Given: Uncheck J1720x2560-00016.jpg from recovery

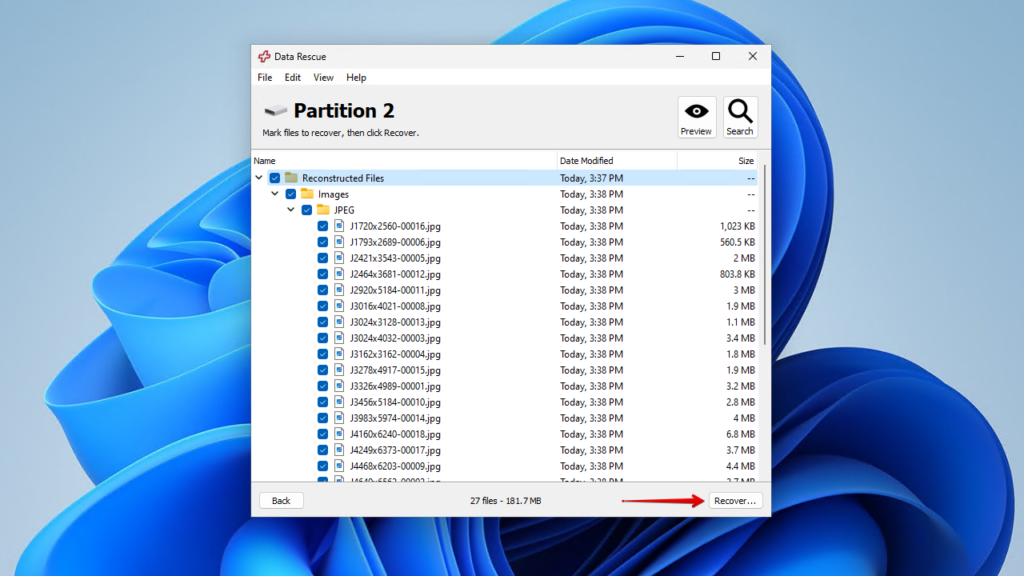Looking at the screenshot, I should [x=322, y=226].
